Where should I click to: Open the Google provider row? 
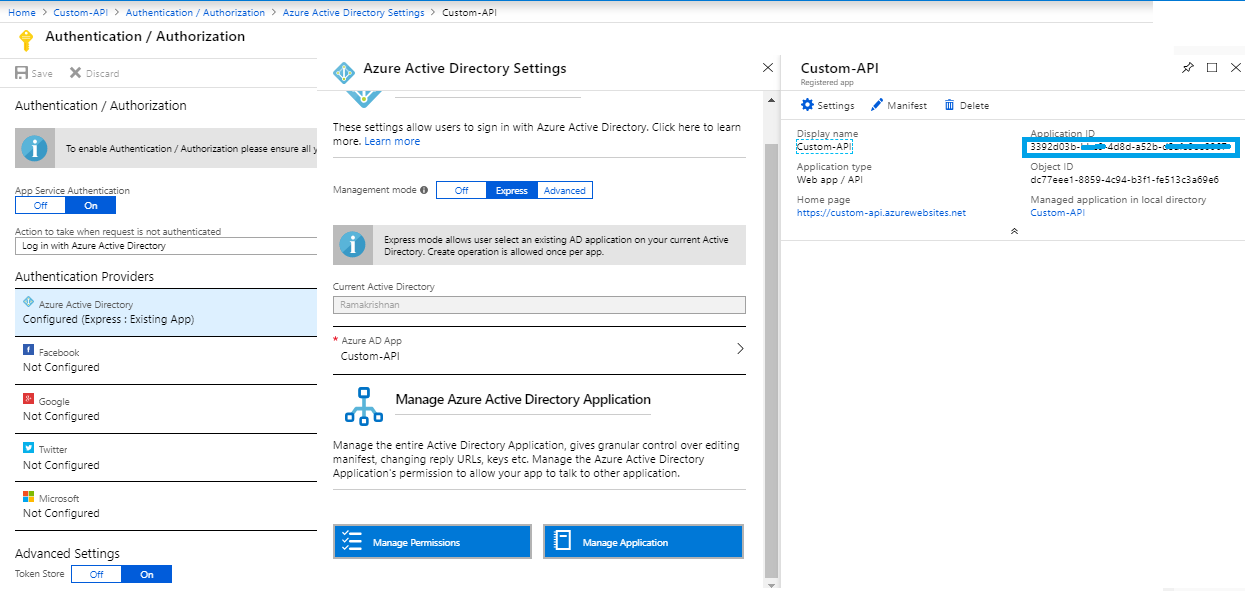pos(166,409)
